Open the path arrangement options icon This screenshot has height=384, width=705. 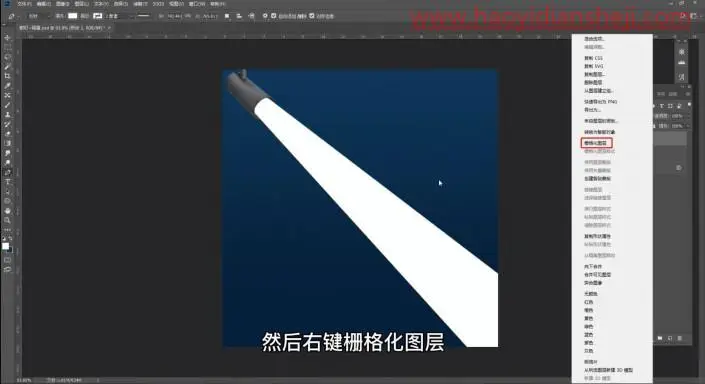click(251, 16)
